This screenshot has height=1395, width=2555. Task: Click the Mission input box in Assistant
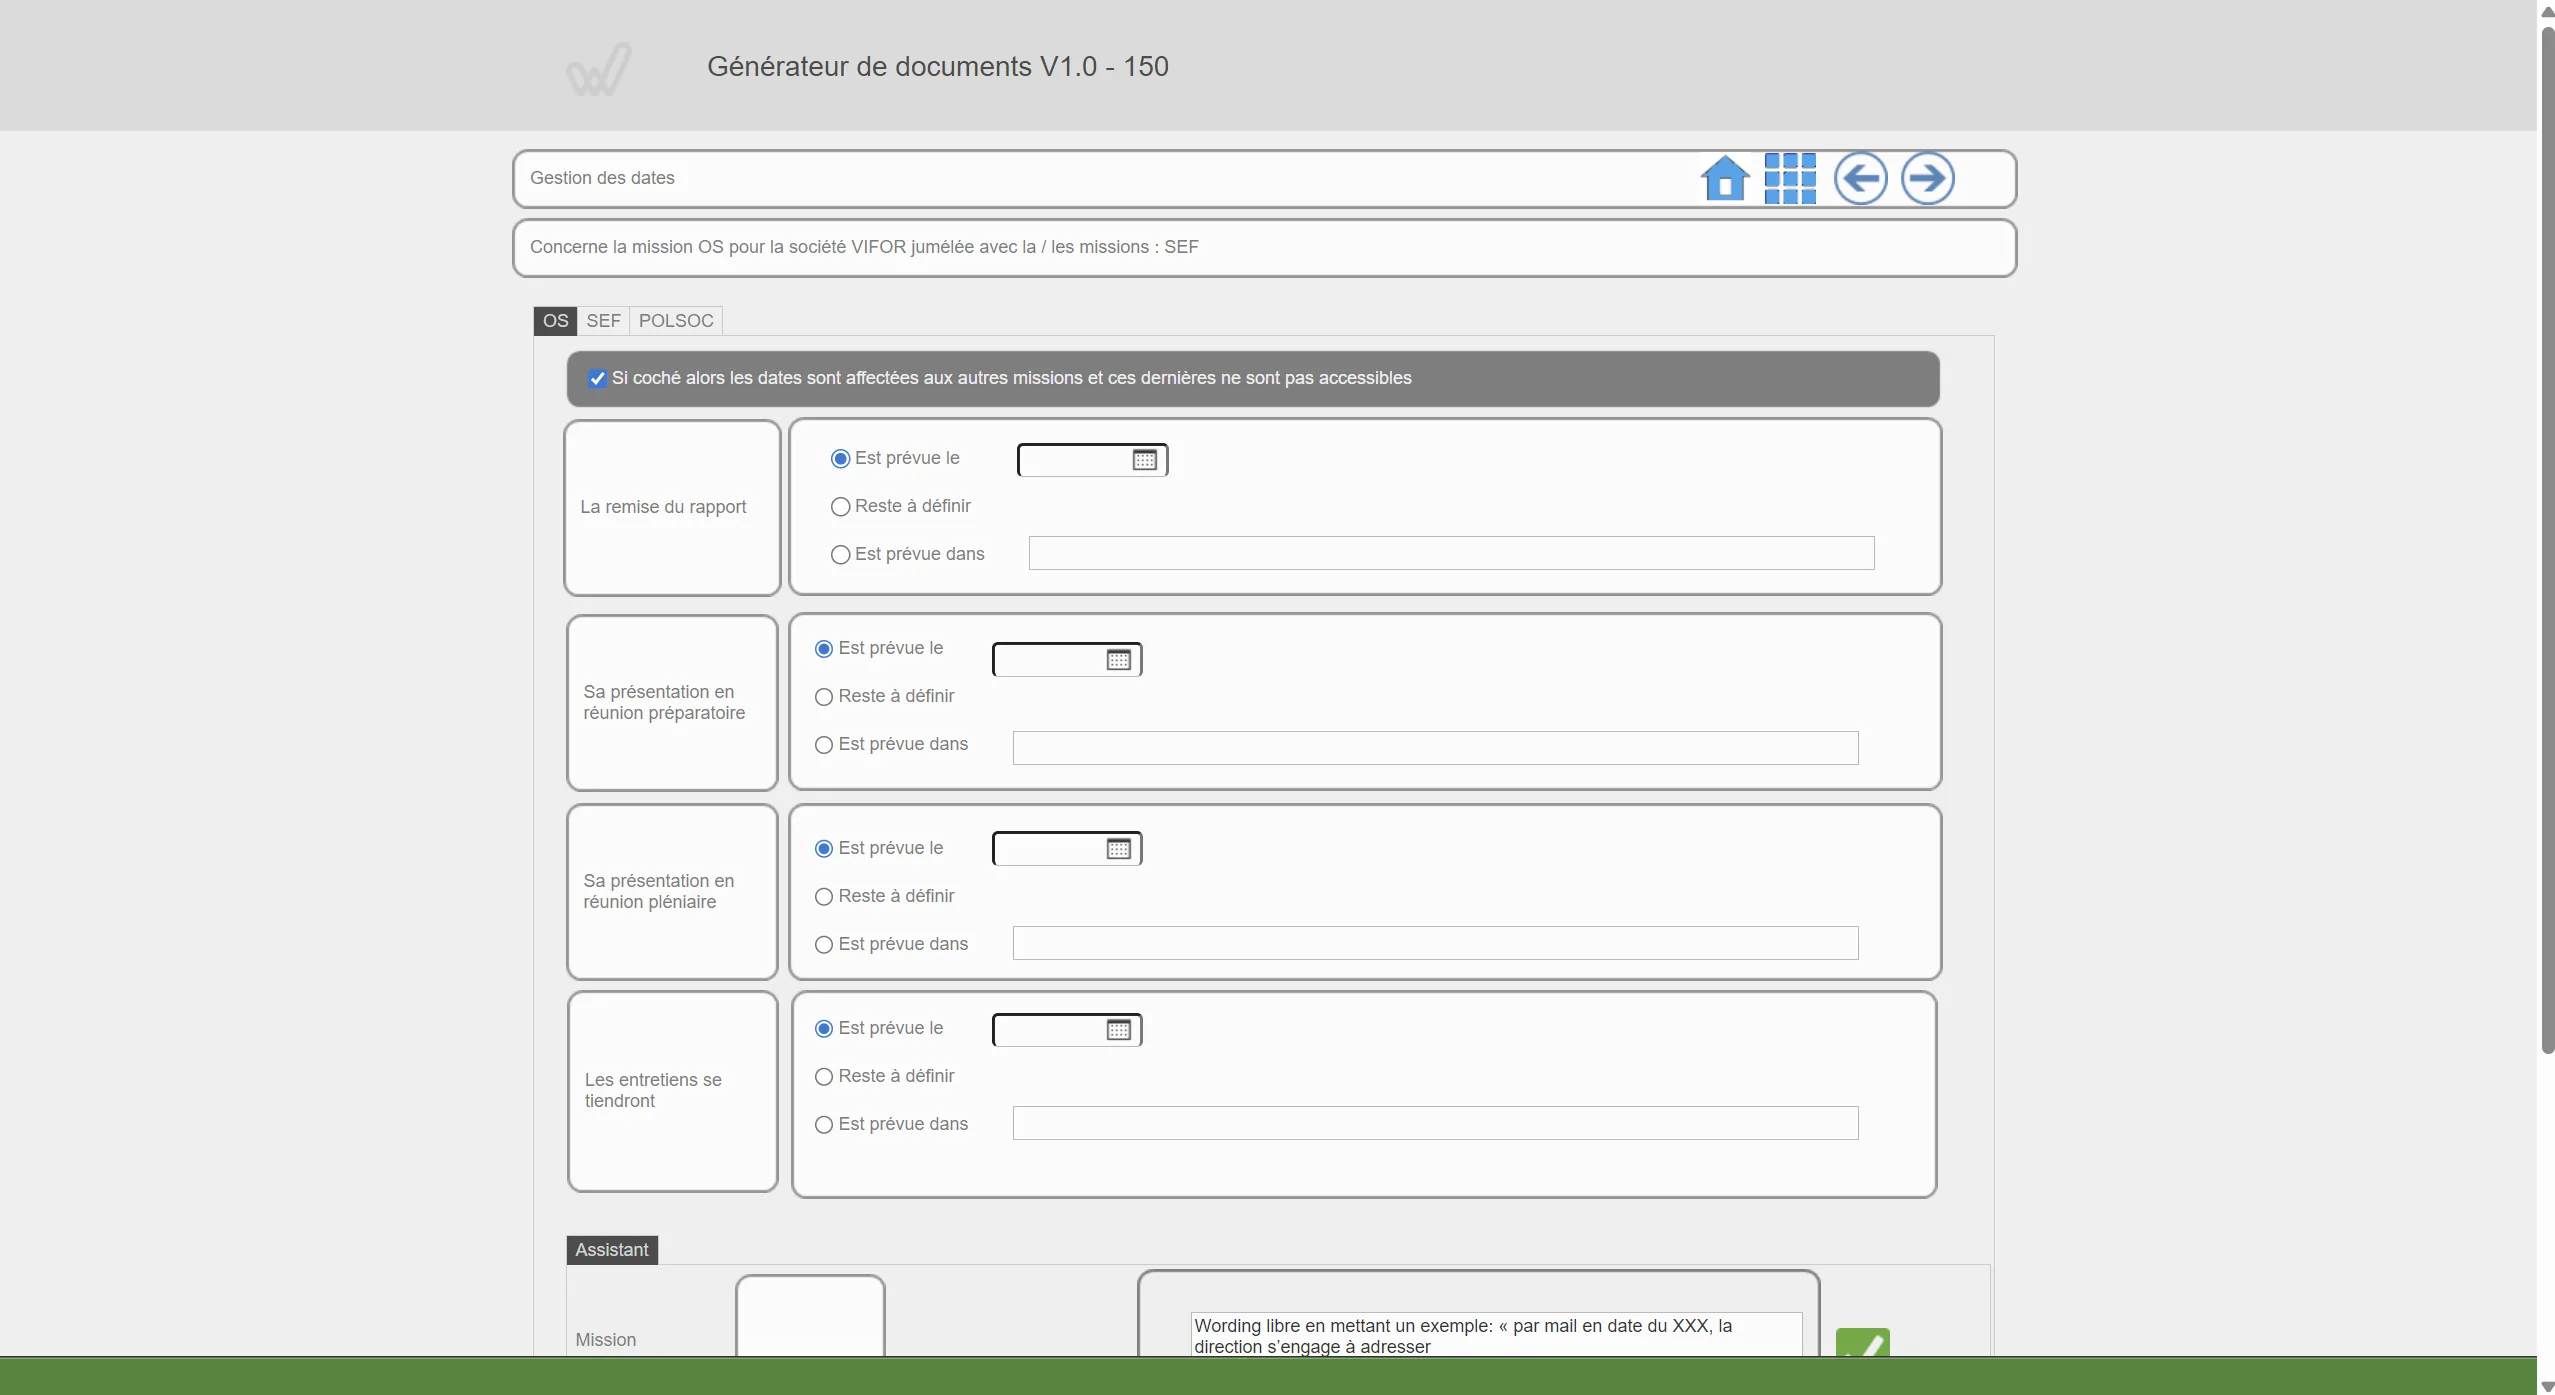810,1317
